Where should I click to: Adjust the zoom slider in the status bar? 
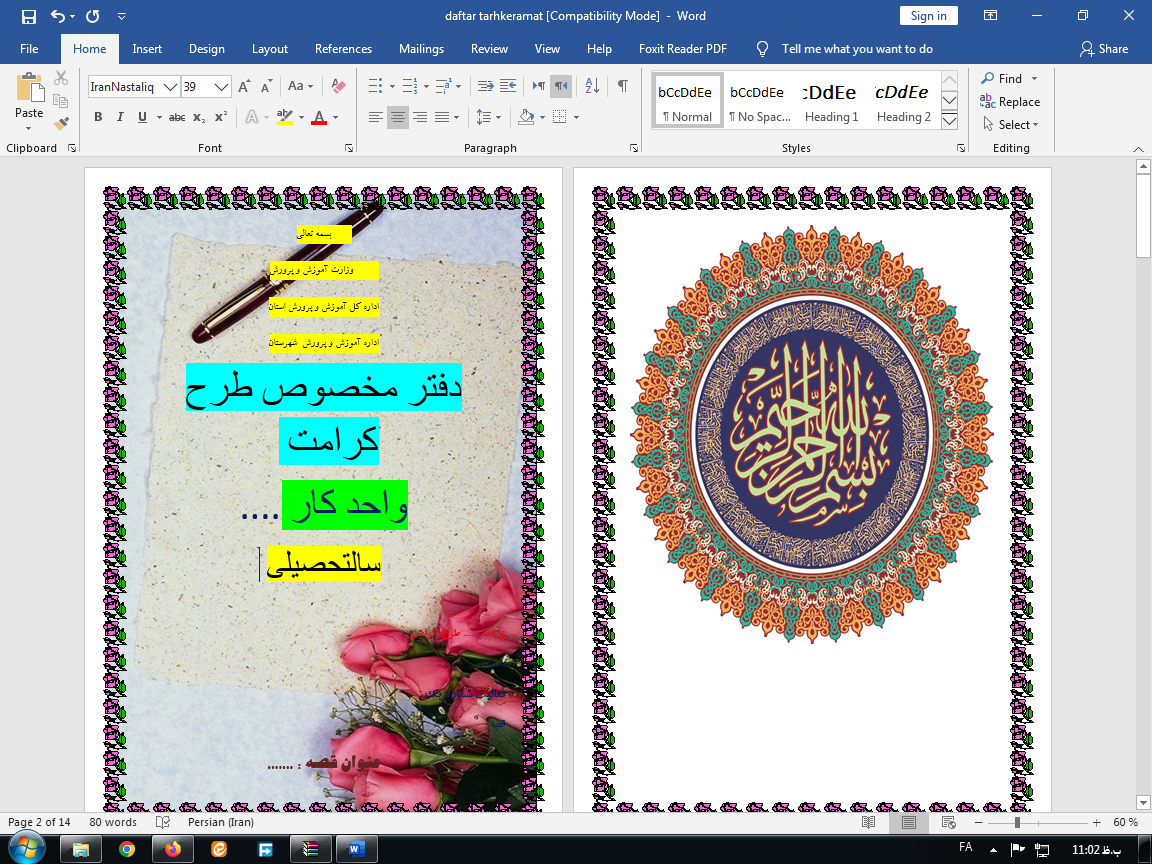click(x=1017, y=823)
